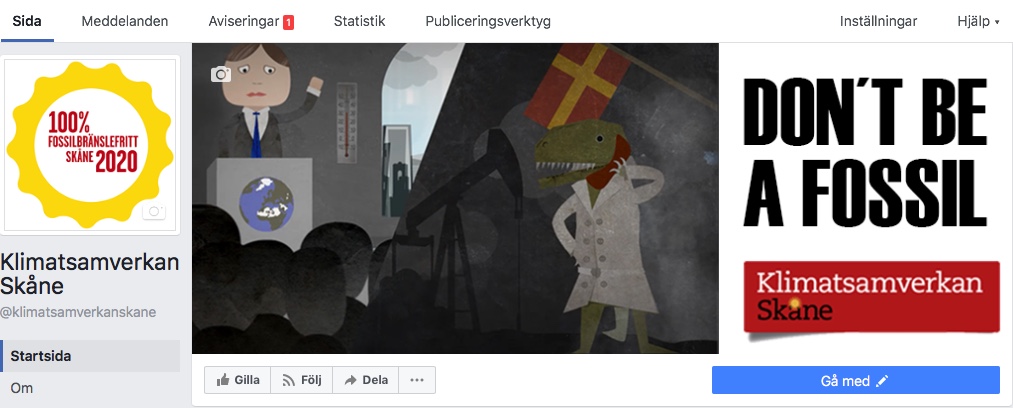Select the Sida tab
The image size is (1013, 408).
click(26, 21)
